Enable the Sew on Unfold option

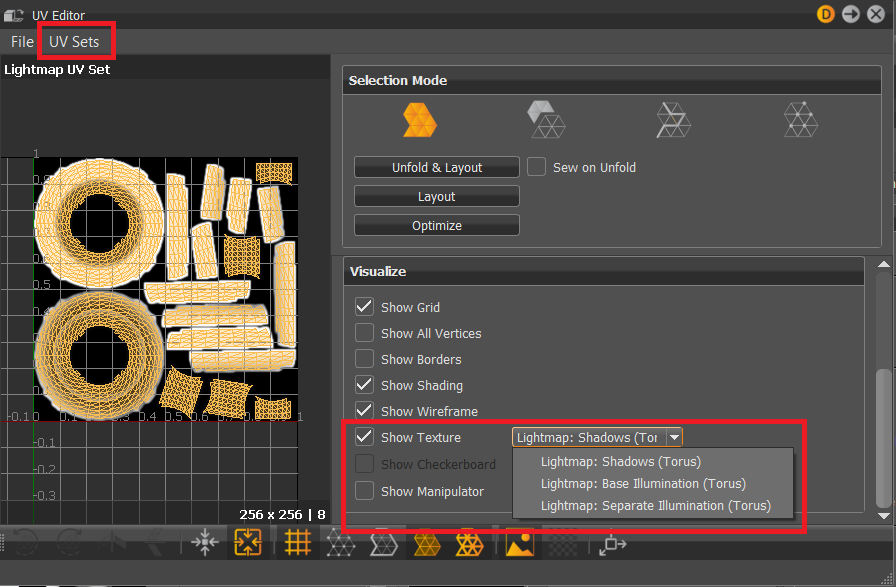535,167
